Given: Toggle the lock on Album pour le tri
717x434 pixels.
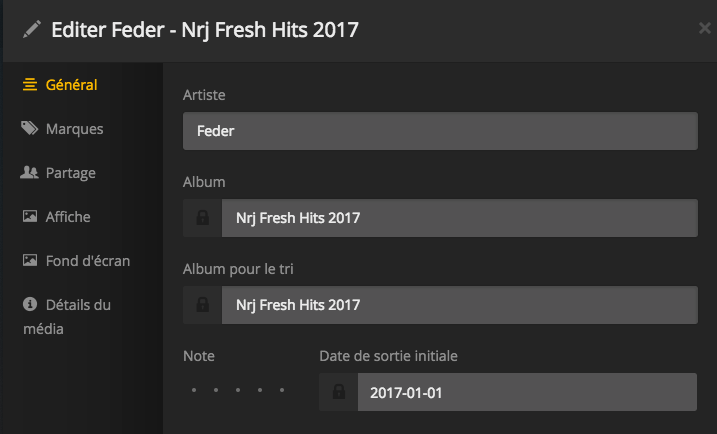Looking at the screenshot, I should coord(202,305).
